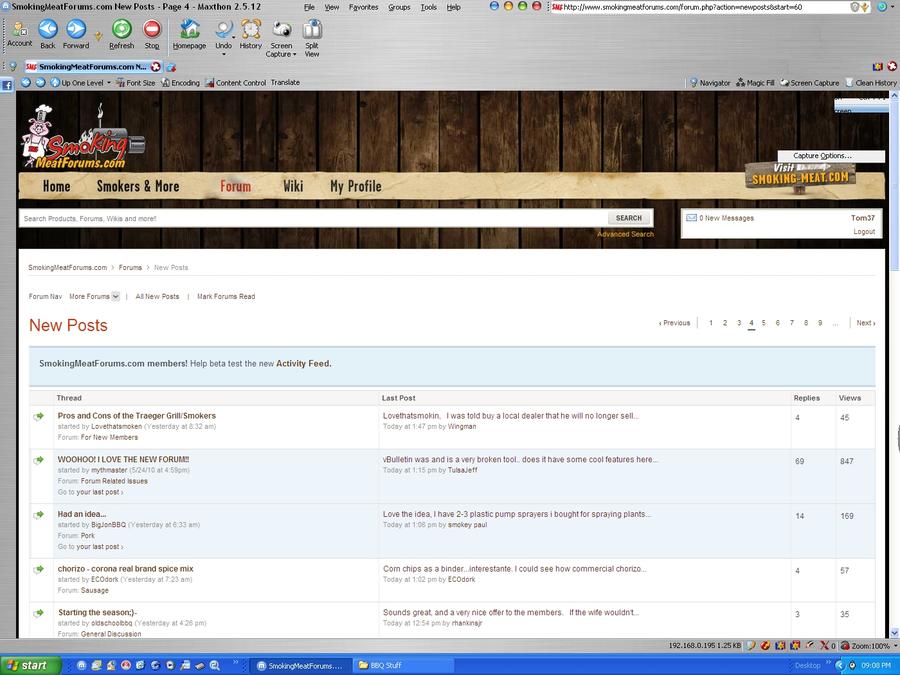The width and height of the screenshot is (900, 675).
Task: Open the Traeger Grill/Smokers thread
Action: pos(137,416)
